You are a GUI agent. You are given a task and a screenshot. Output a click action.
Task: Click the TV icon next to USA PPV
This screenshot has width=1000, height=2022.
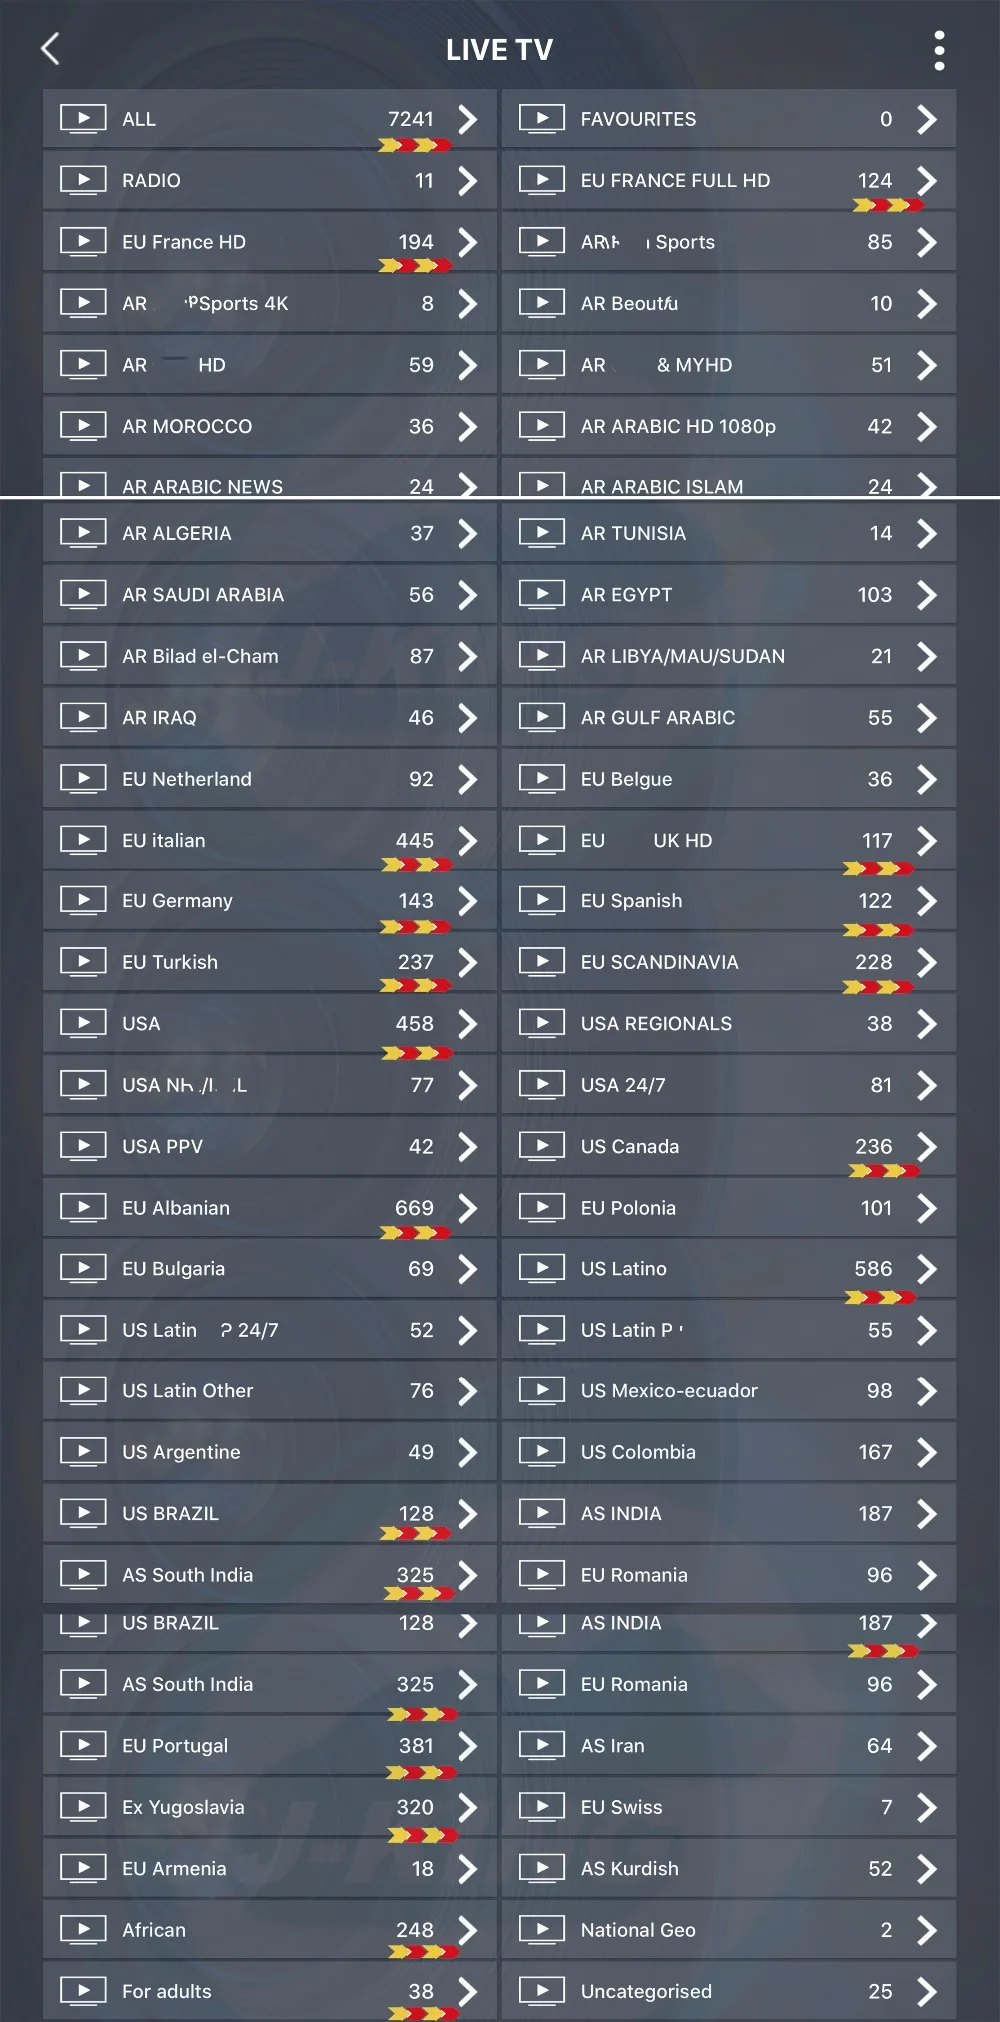tap(83, 1146)
